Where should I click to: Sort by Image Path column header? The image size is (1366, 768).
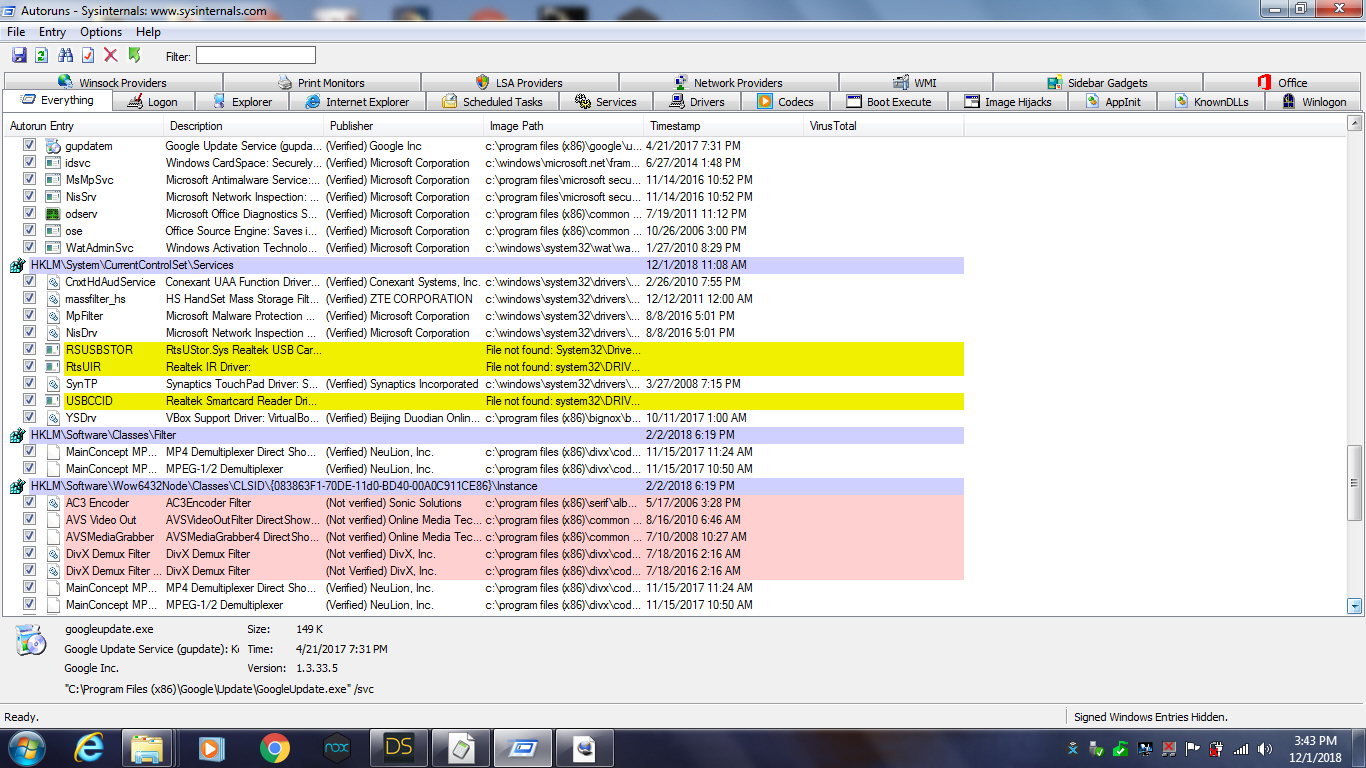pyautogui.click(x=565, y=126)
